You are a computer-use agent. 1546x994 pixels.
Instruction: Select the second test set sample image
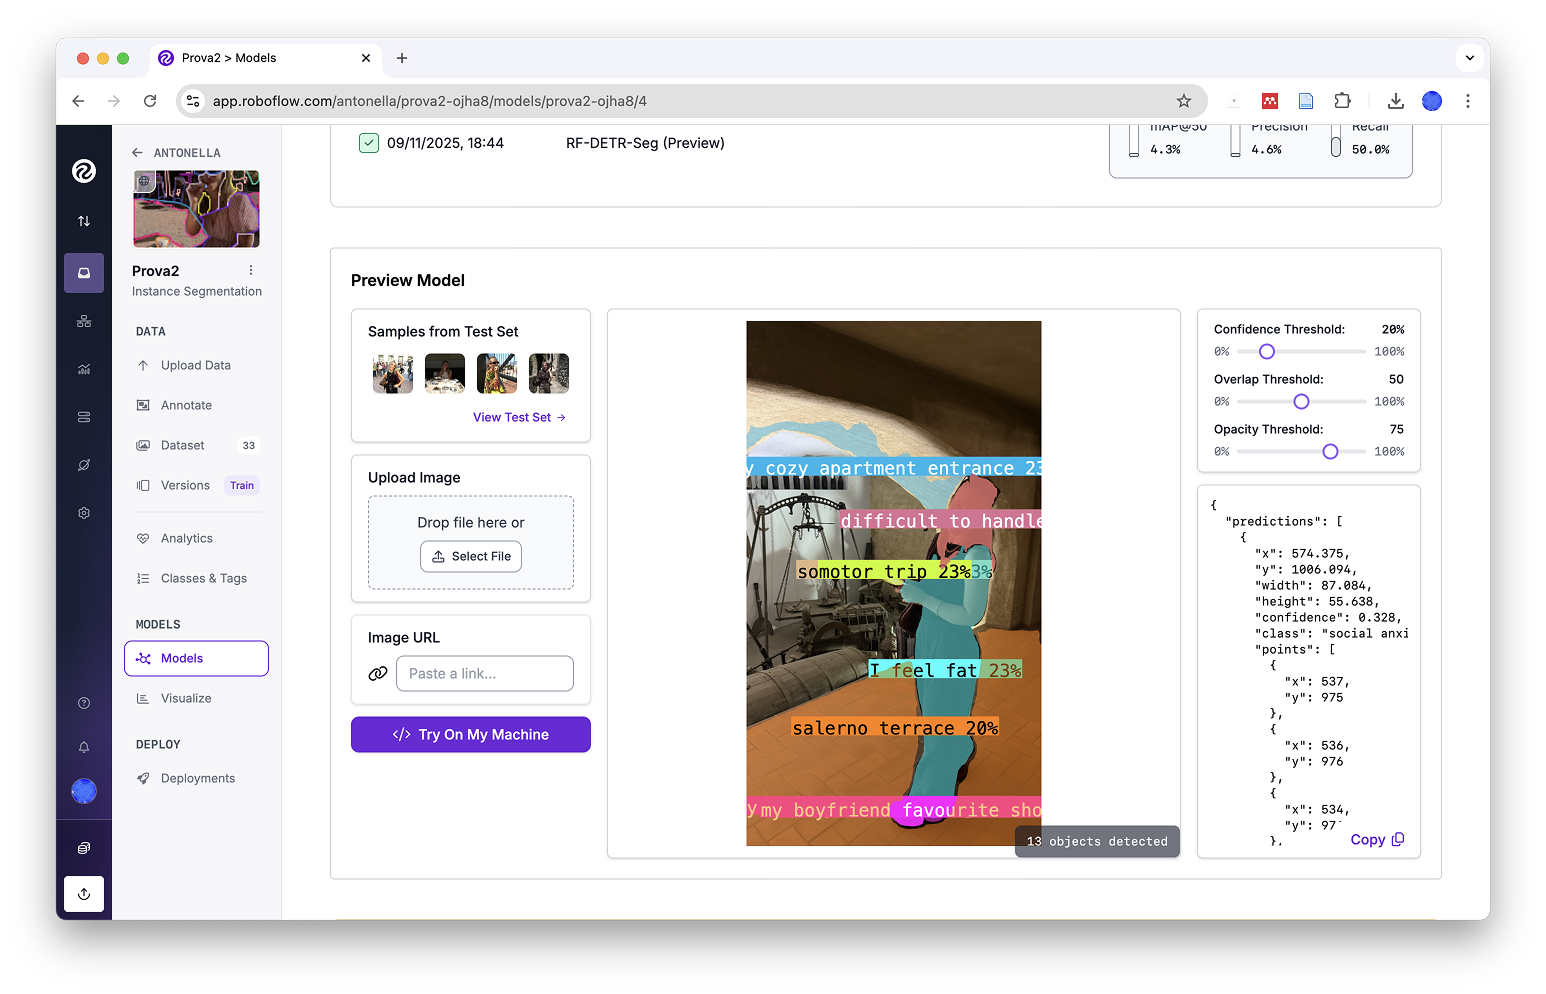click(x=445, y=373)
